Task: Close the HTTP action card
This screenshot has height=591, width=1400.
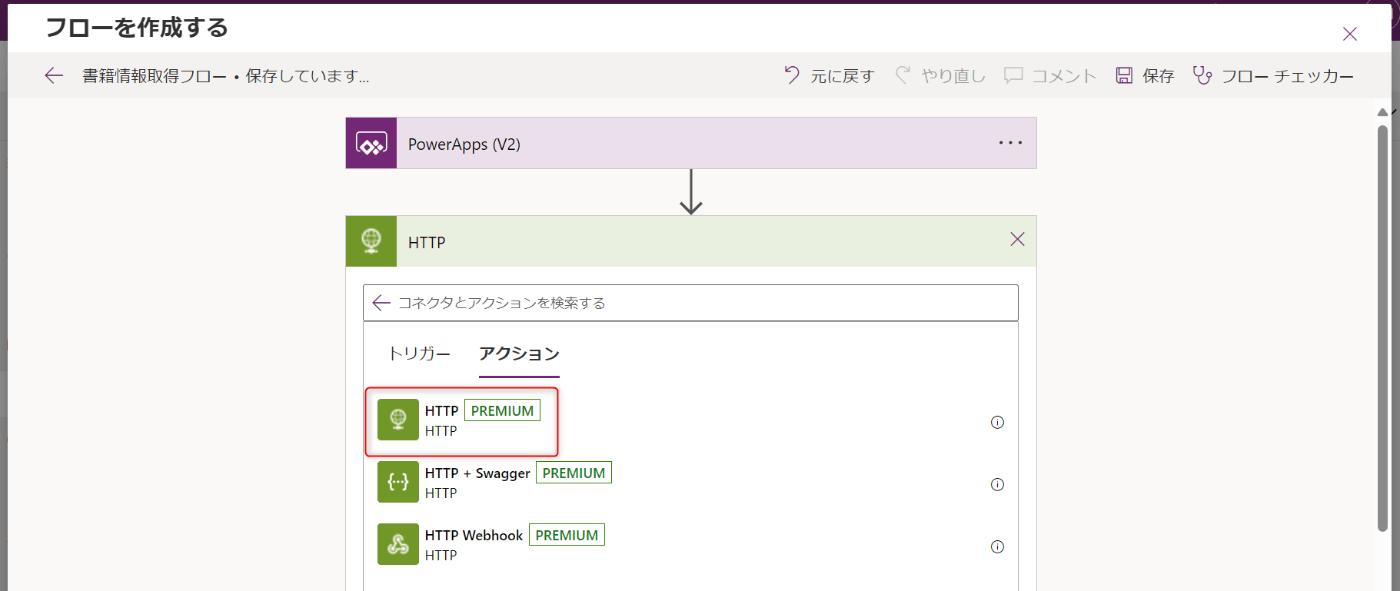Action: click(1017, 239)
